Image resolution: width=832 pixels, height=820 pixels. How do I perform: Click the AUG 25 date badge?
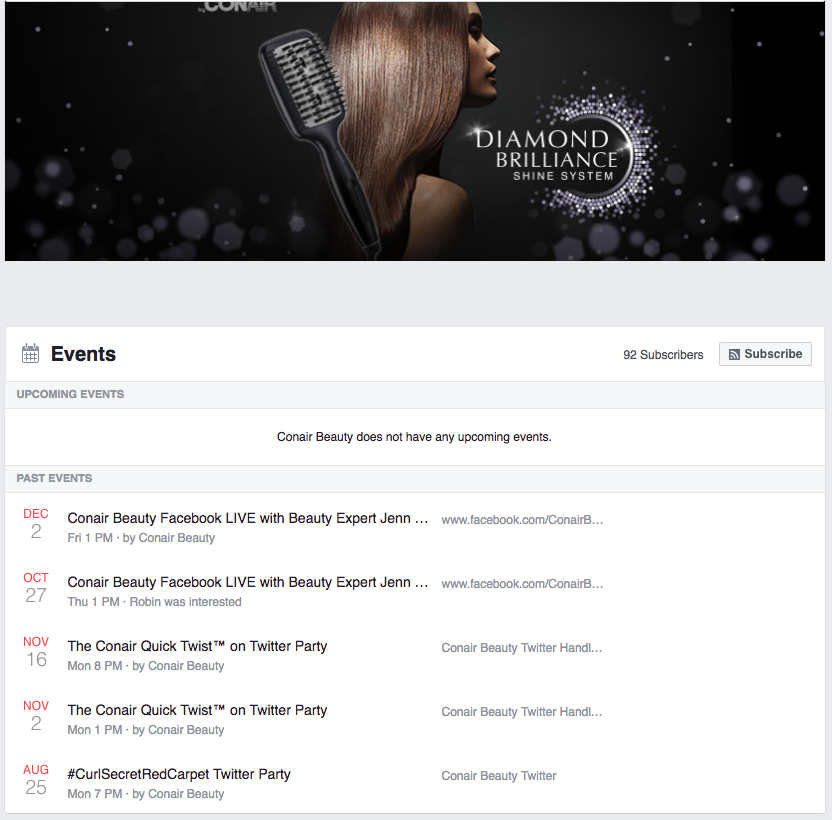point(36,780)
